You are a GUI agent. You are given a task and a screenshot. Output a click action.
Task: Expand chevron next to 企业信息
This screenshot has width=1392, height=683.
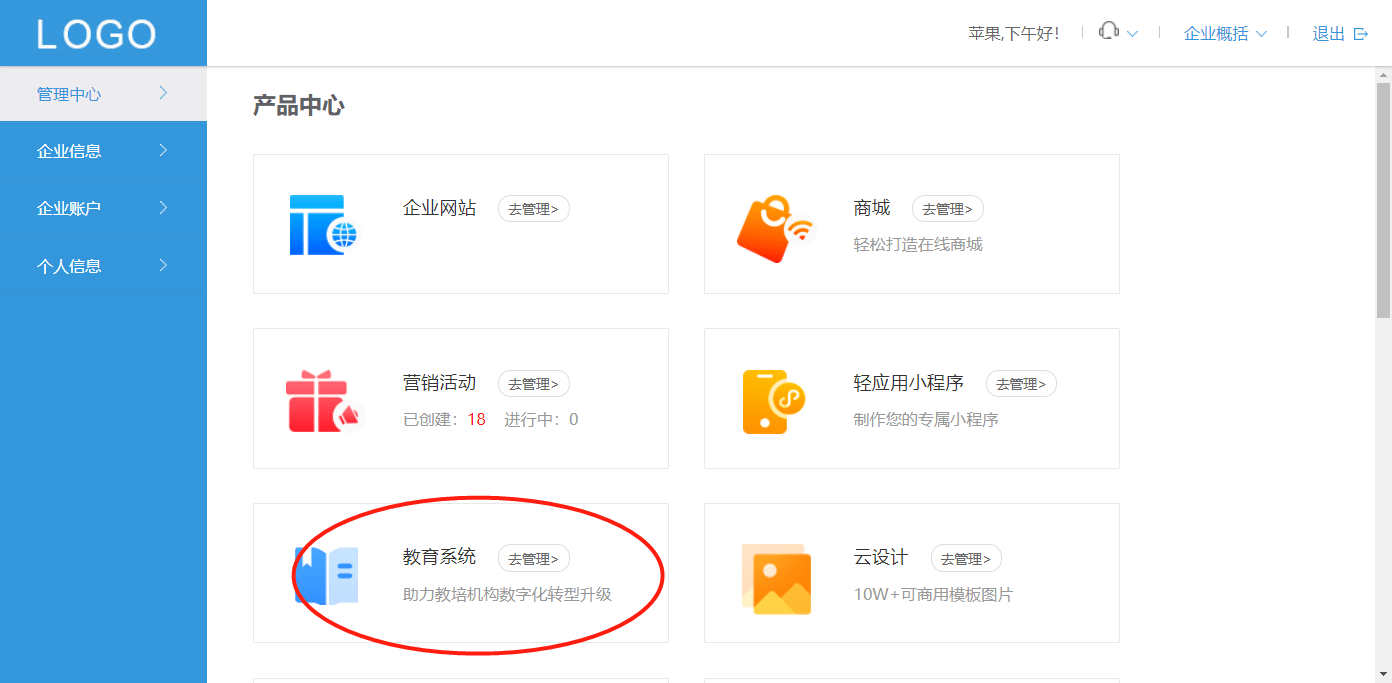tap(163, 150)
